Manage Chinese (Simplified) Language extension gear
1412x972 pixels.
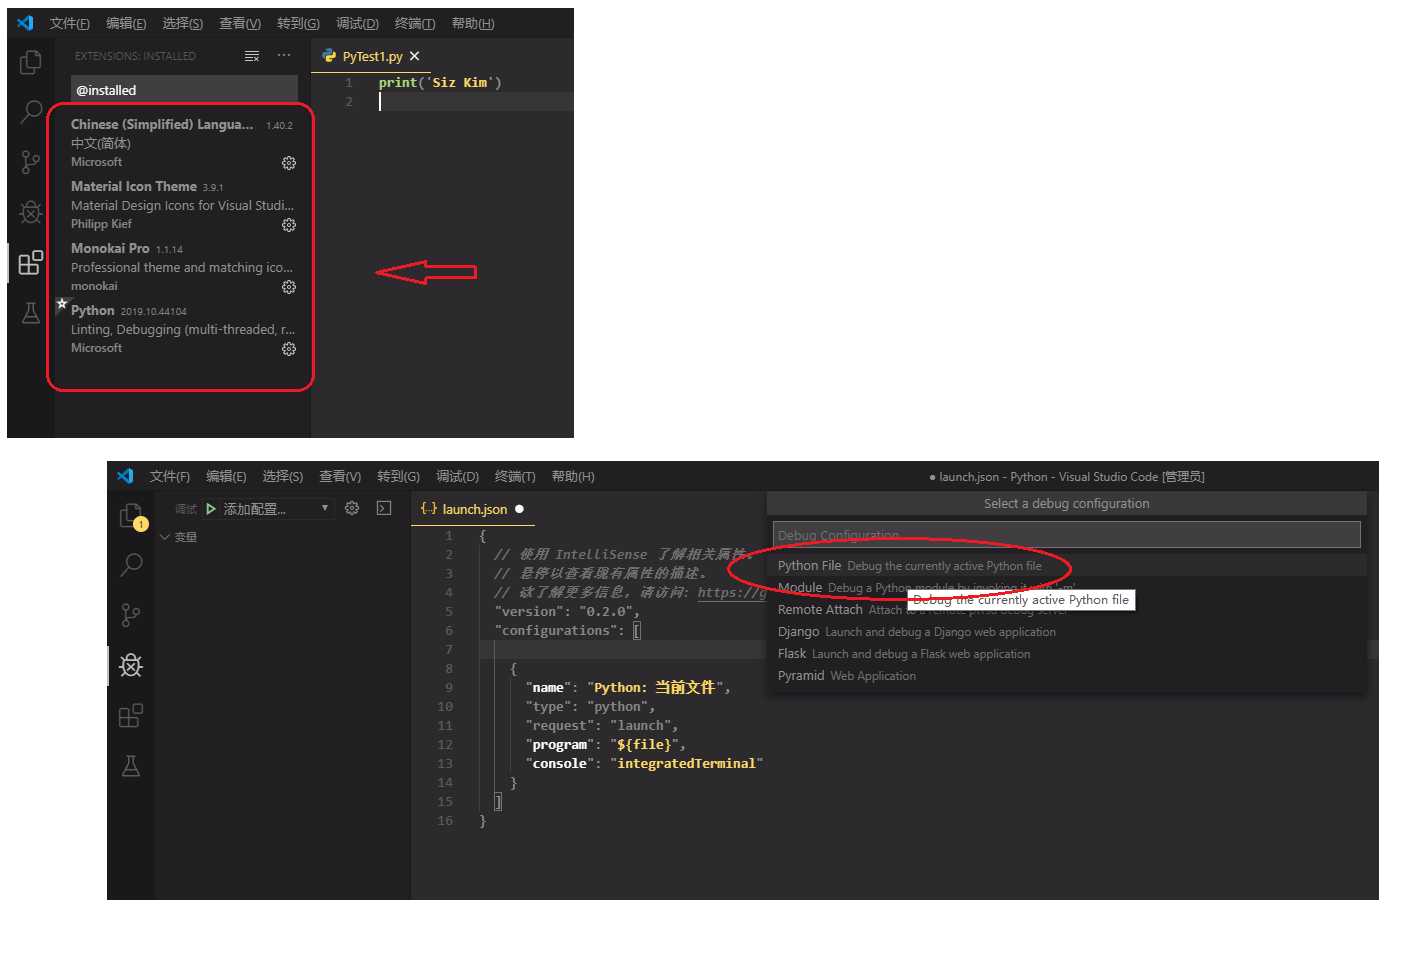289,163
